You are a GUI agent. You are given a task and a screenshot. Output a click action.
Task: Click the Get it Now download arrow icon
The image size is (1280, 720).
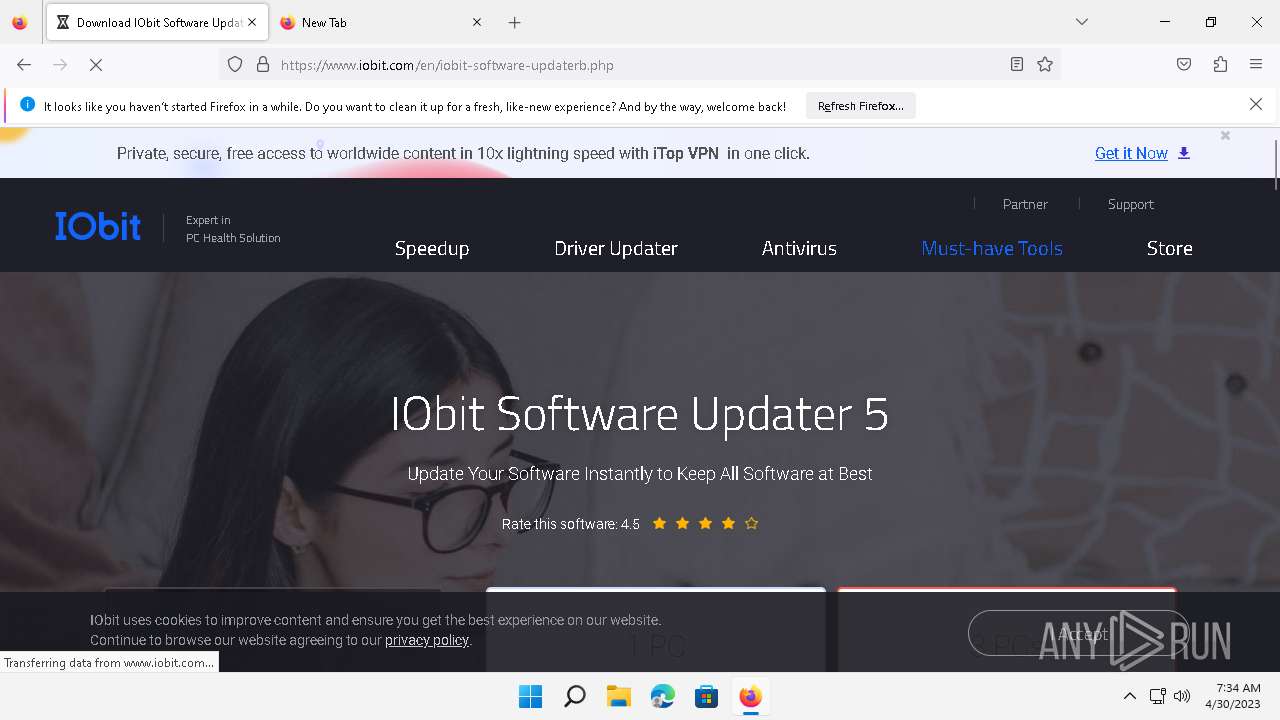coord(1184,153)
